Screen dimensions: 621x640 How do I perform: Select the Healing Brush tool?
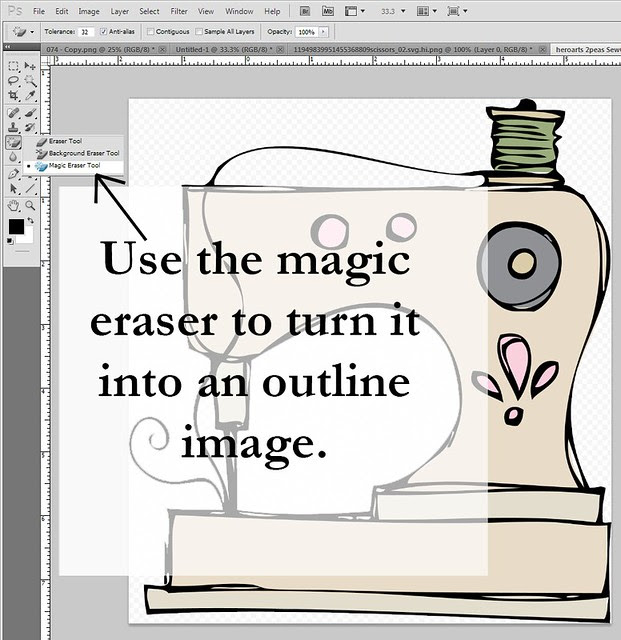(x=13, y=112)
